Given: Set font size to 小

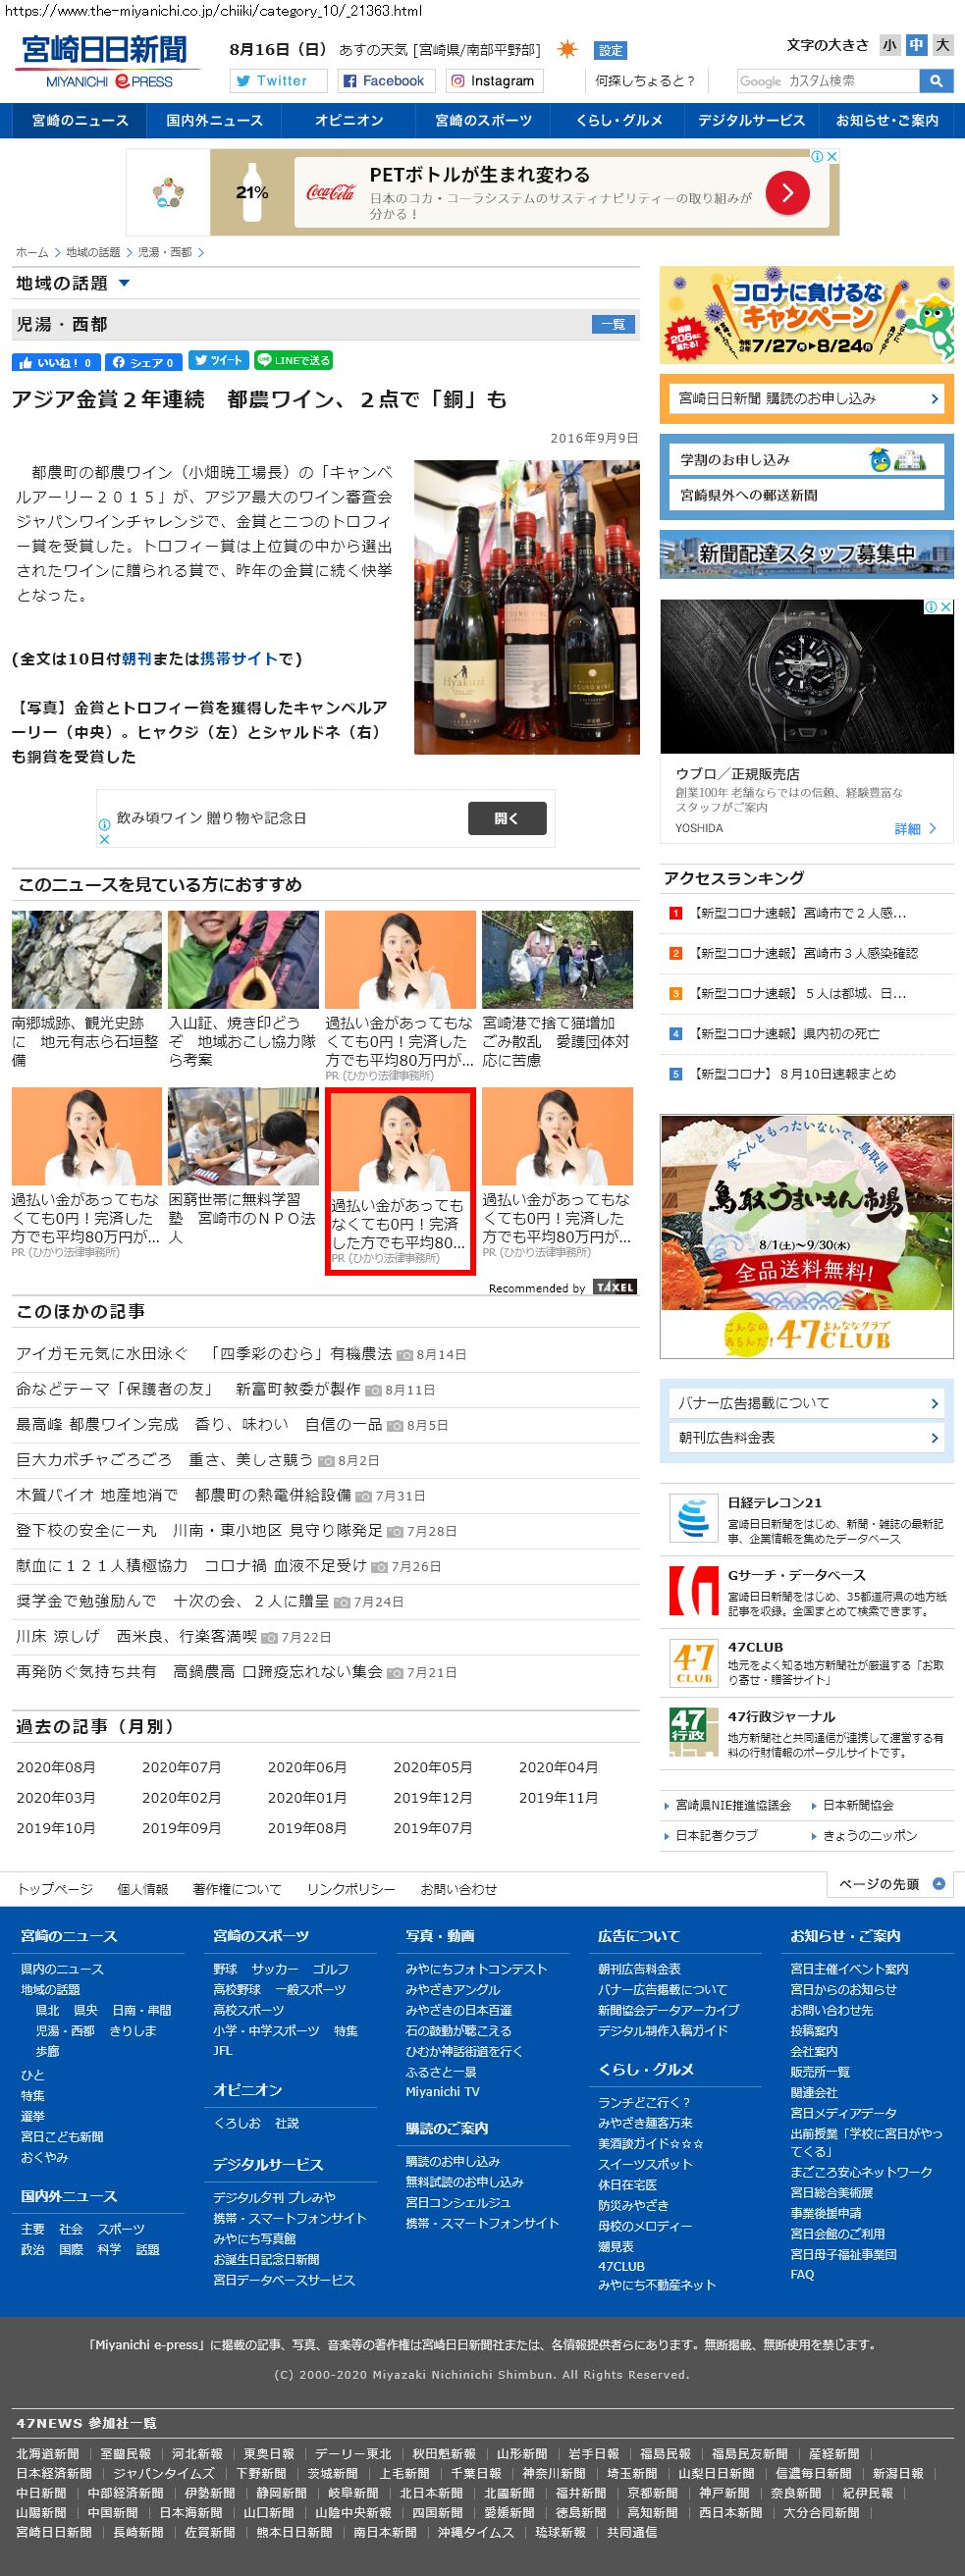Looking at the screenshot, I should click(889, 45).
